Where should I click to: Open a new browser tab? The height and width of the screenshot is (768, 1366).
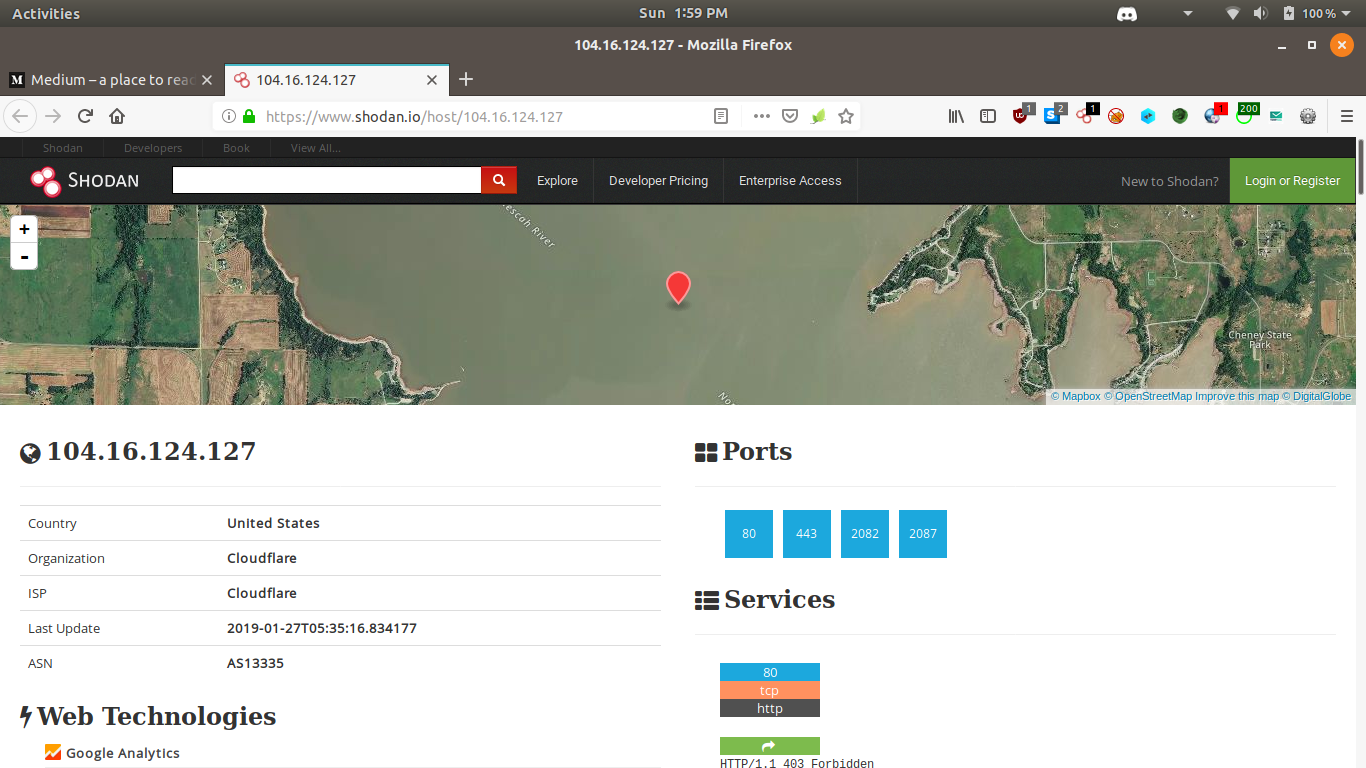[465, 80]
